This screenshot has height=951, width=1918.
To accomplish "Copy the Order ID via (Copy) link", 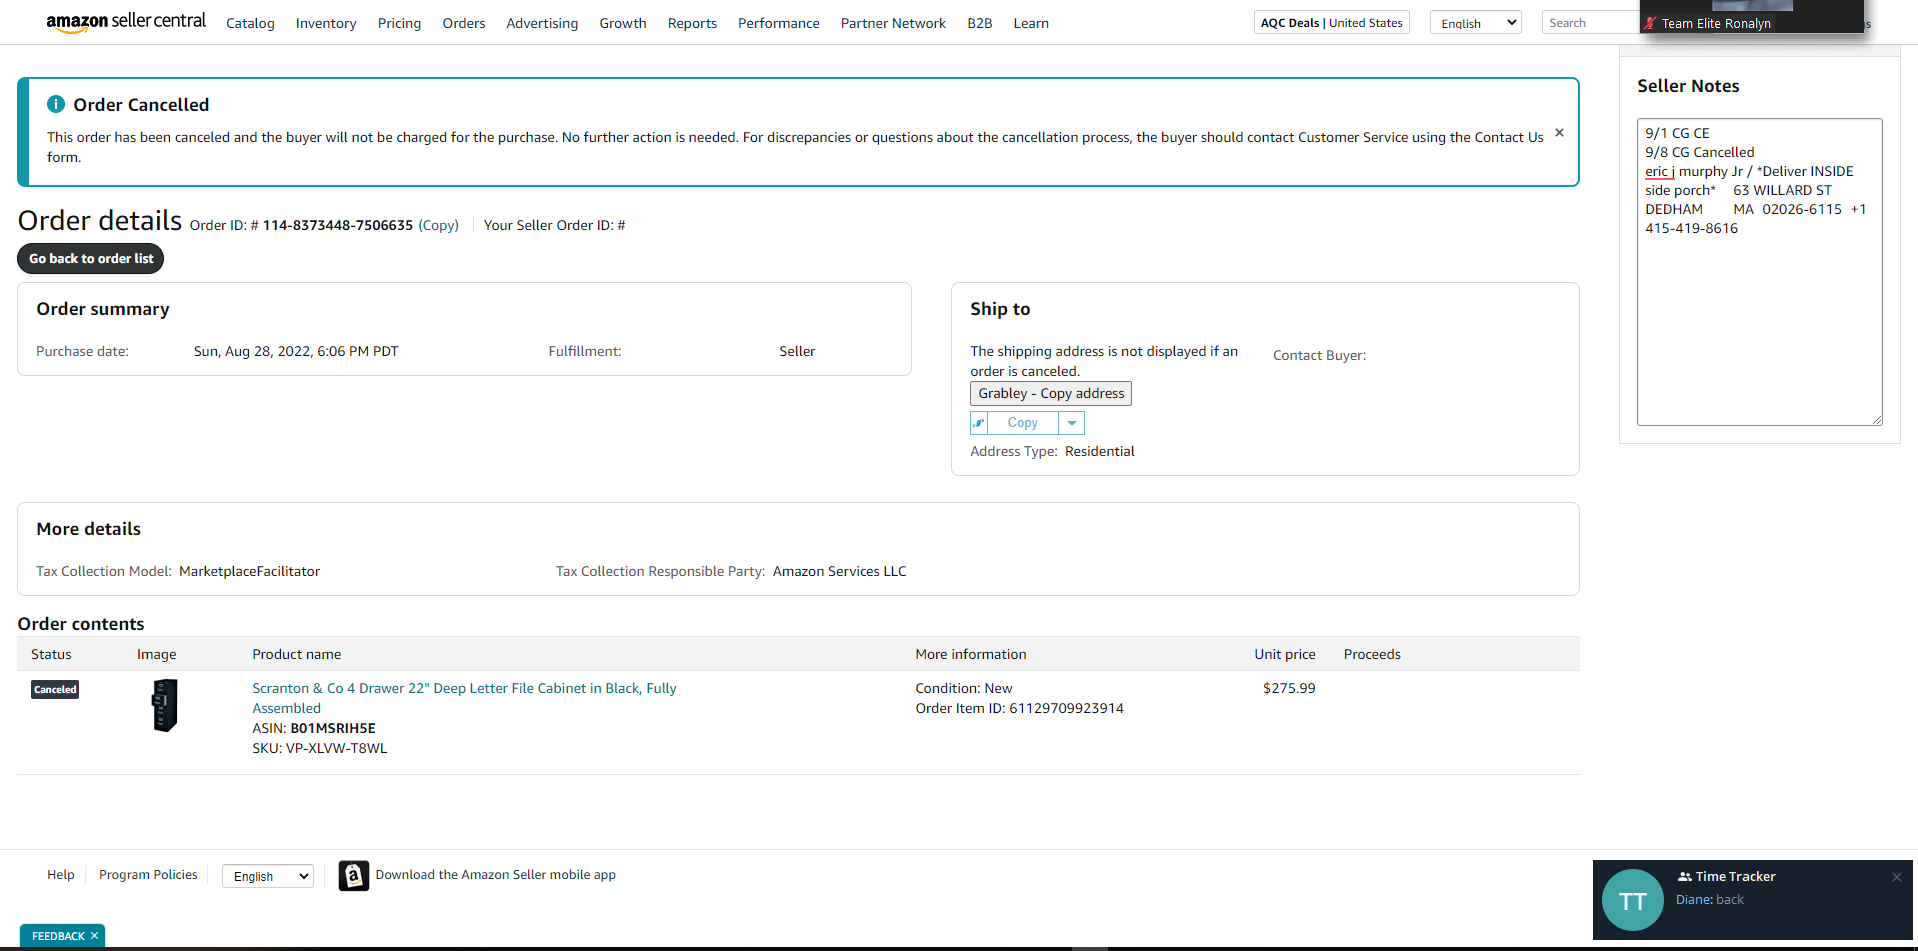I will tap(438, 225).
